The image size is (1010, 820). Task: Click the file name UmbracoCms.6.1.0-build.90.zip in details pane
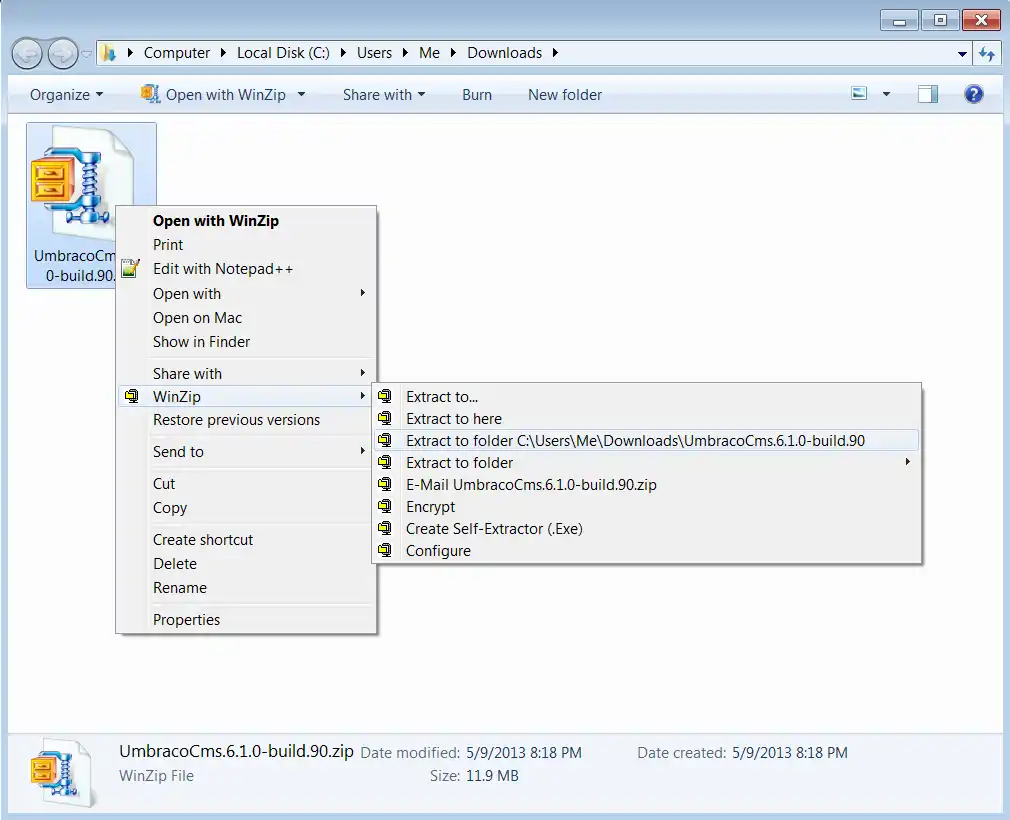(x=236, y=751)
